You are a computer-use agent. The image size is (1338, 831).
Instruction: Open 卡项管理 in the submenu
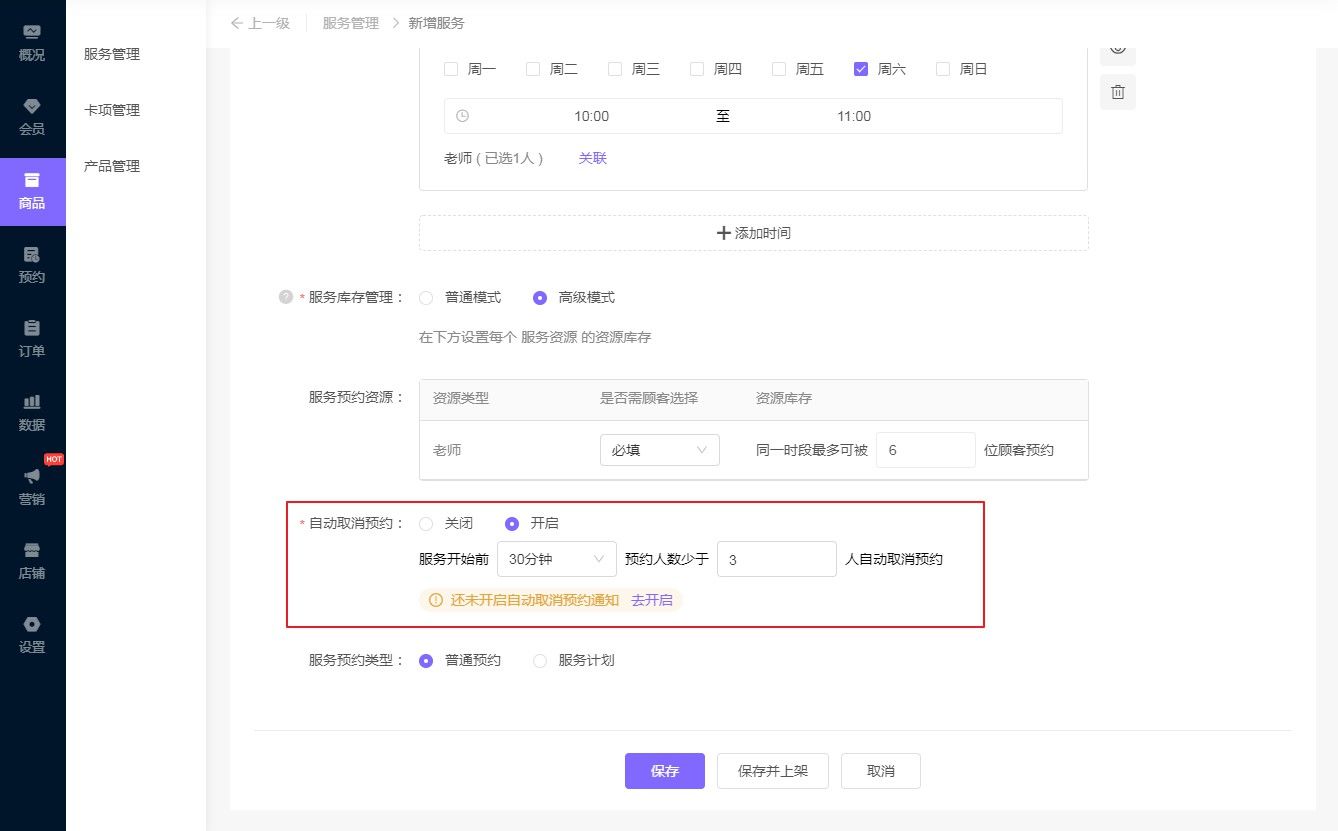(112, 110)
